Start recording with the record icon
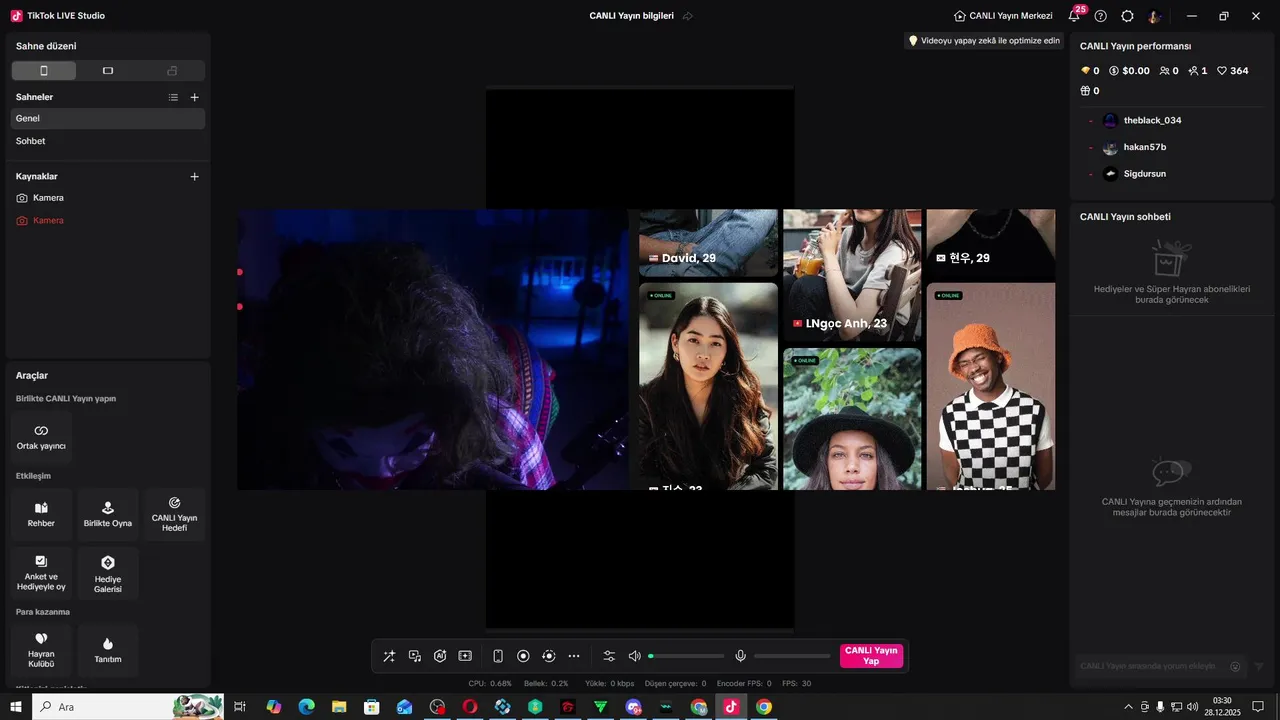1280x720 pixels. [523, 656]
